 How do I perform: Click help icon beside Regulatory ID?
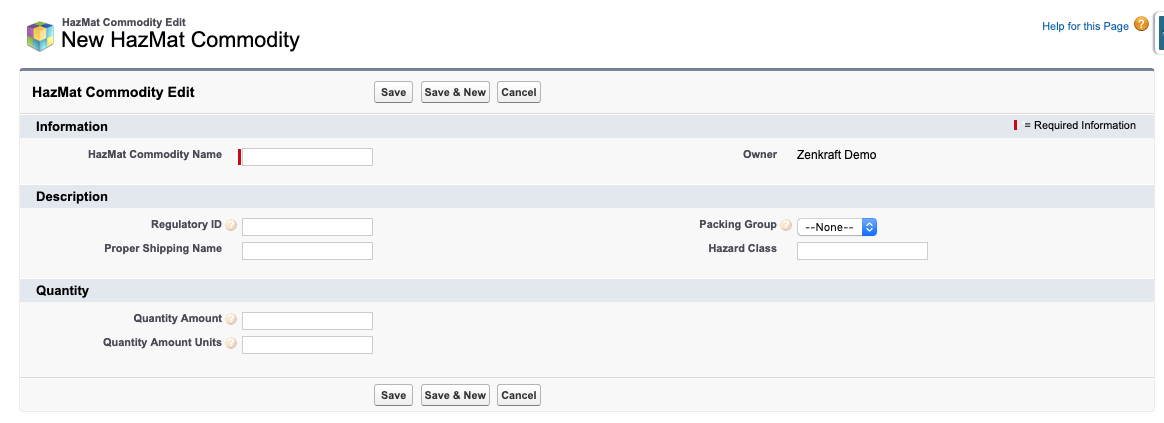click(231, 225)
